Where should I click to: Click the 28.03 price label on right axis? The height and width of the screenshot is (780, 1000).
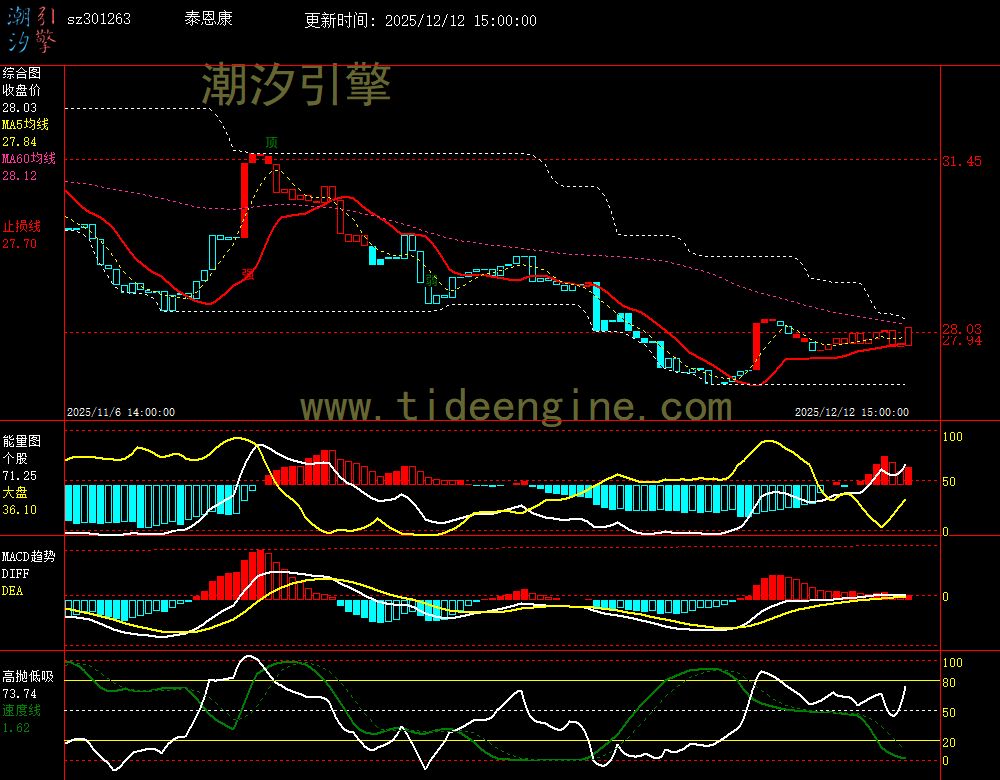point(961,328)
